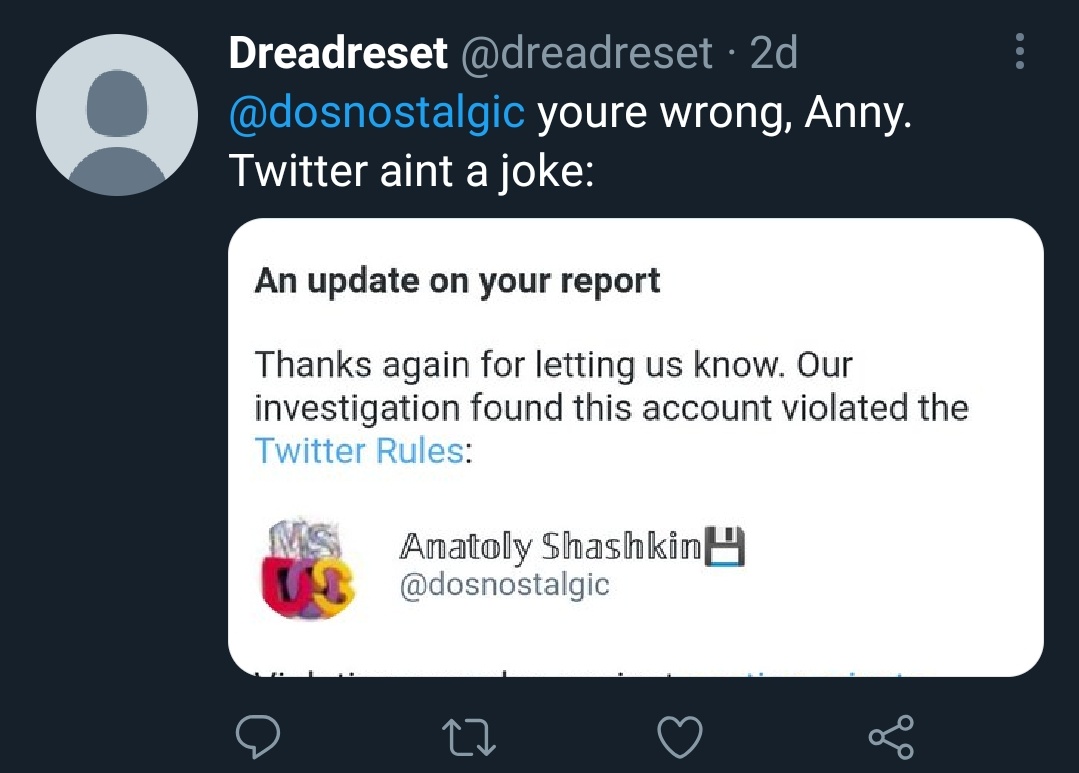Screen dimensions: 1079x773
Task: Click the 'Twitter aint a joke:' text
Action: pyautogui.click(x=411, y=170)
